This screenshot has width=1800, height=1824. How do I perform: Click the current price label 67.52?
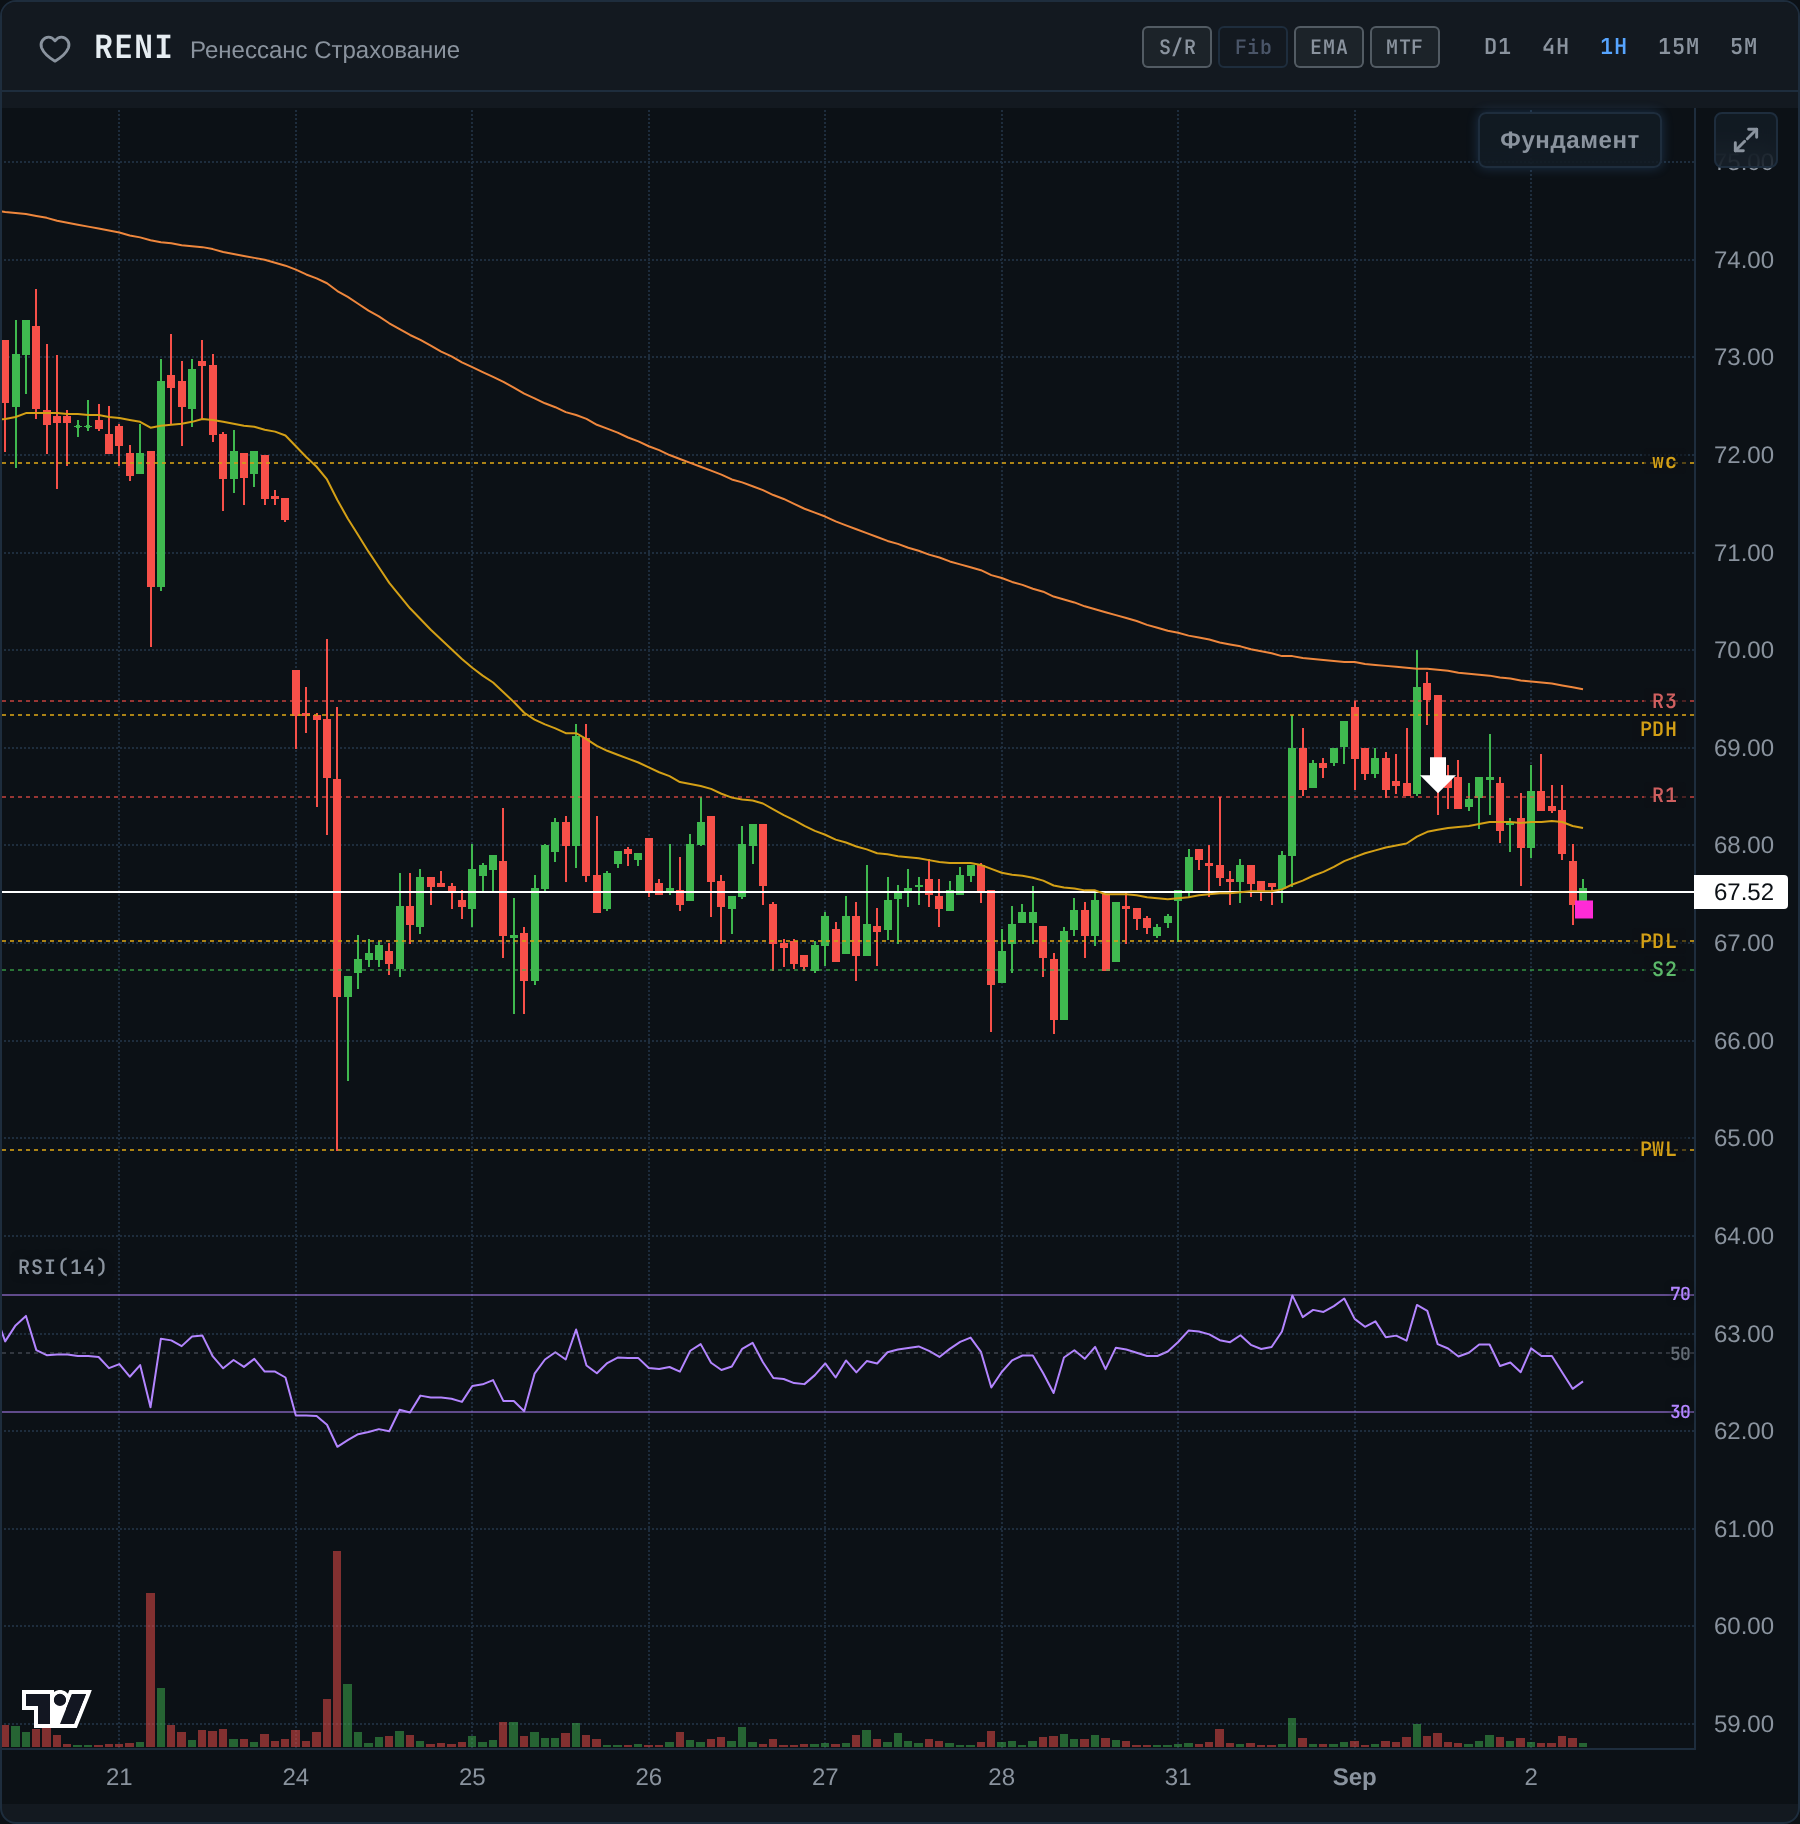coord(1742,892)
